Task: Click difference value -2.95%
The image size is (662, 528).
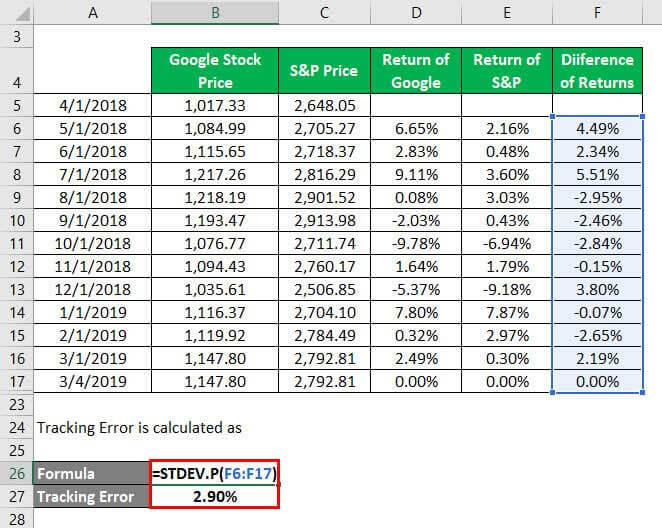Action: point(597,198)
